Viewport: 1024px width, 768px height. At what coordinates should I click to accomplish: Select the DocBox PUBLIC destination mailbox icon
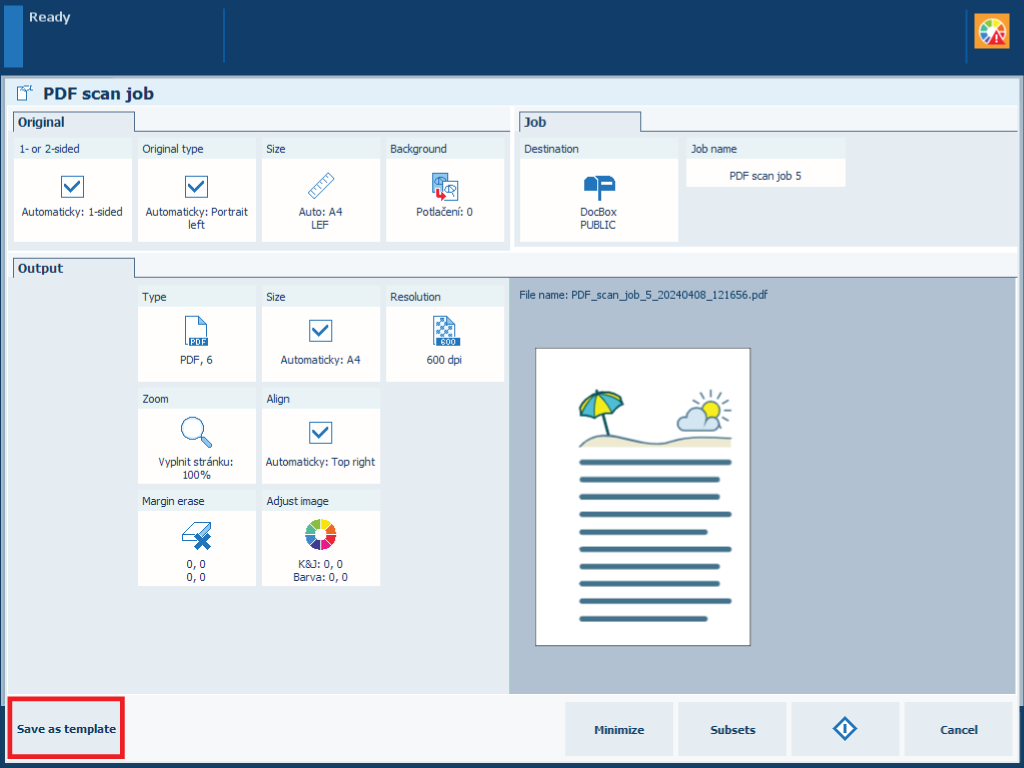pos(598,187)
